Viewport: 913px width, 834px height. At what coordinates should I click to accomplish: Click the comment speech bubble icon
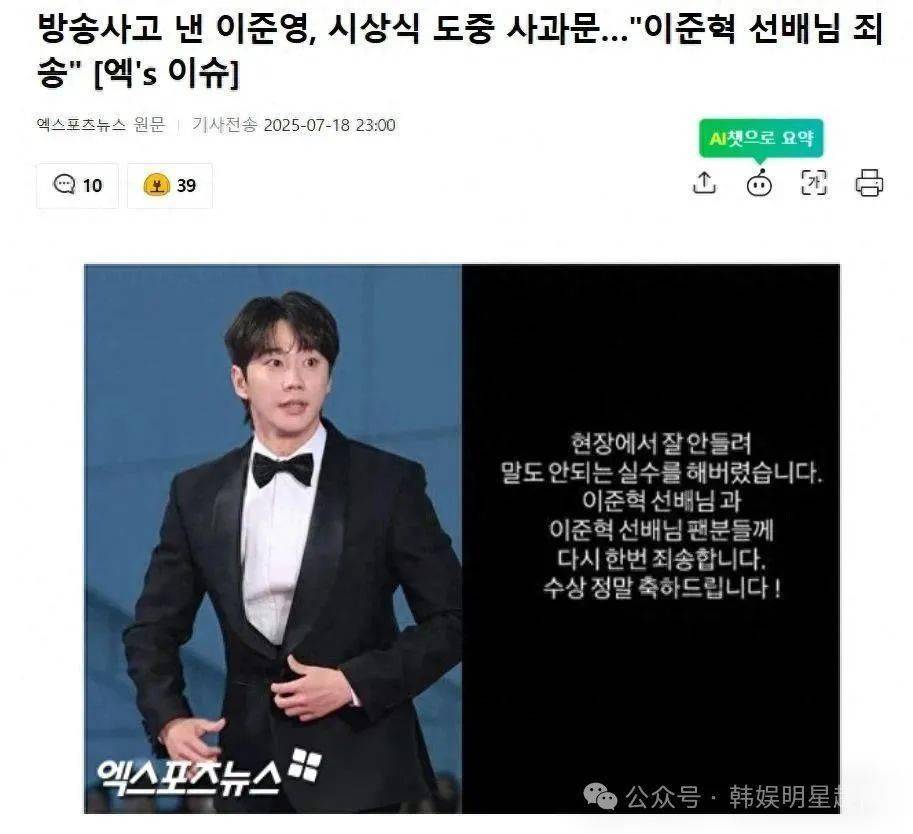(64, 185)
